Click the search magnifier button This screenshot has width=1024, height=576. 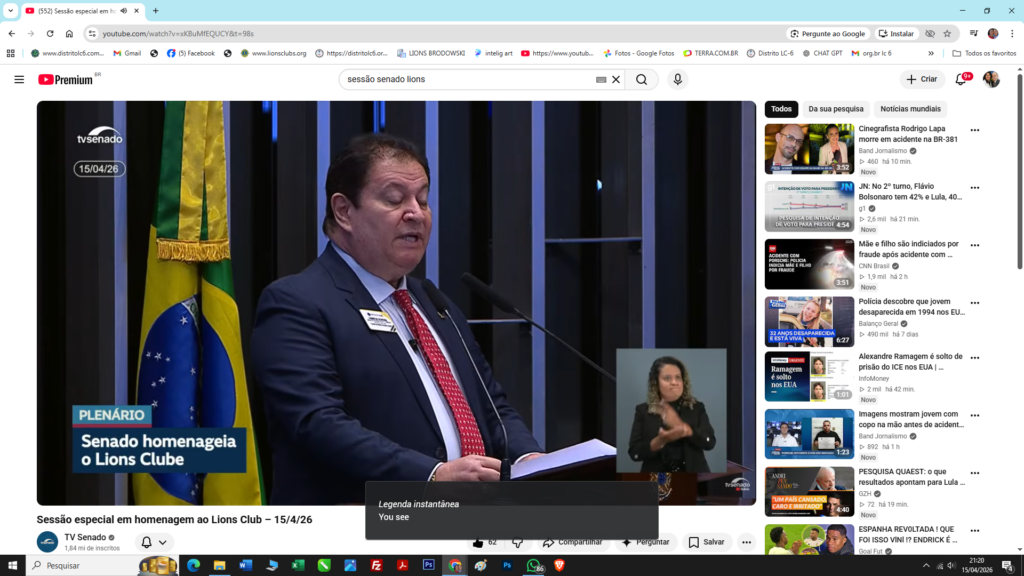click(x=641, y=79)
